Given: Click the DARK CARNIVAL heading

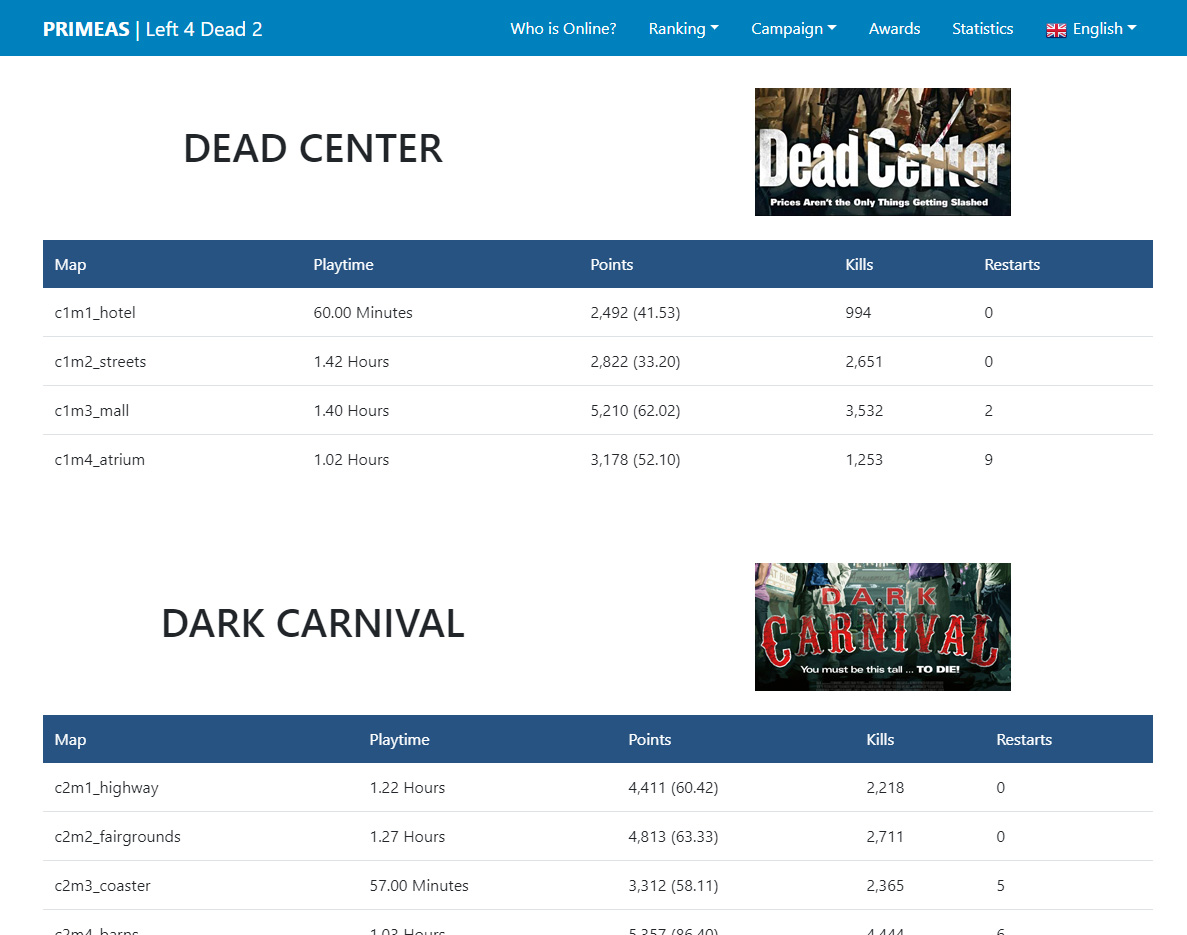Looking at the screenshot, I should point(313,623).
